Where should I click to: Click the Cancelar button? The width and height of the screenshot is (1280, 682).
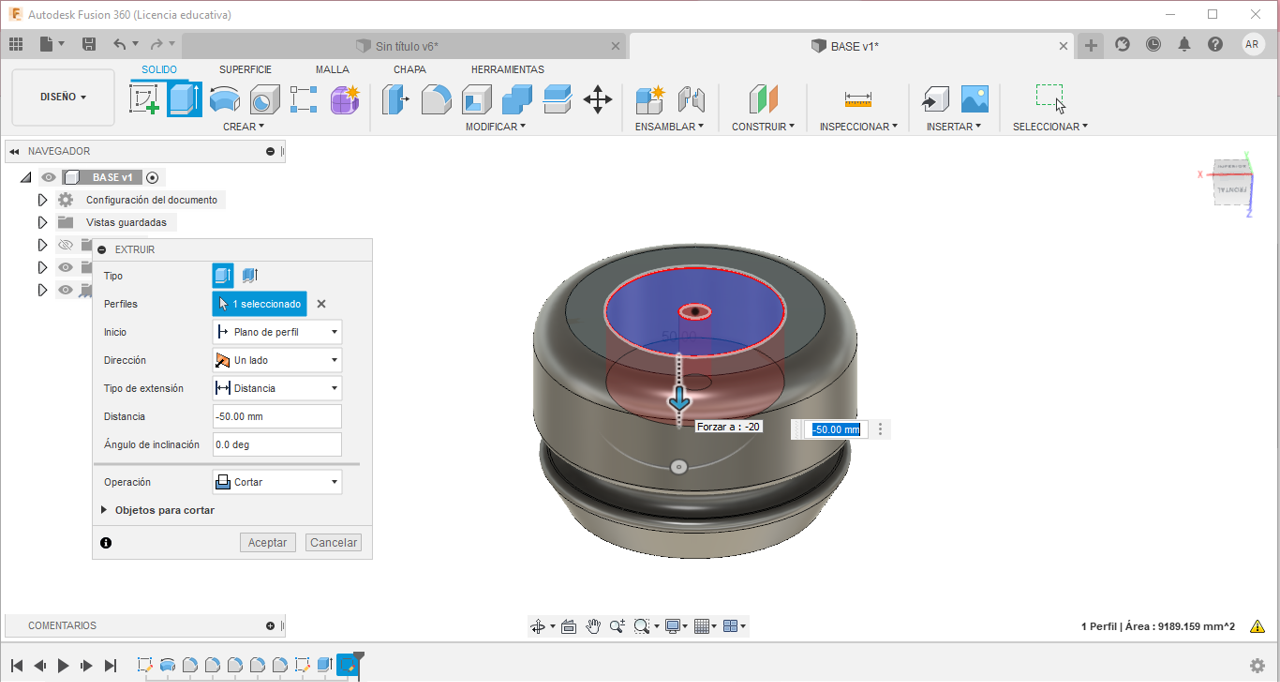click(333, 542)
